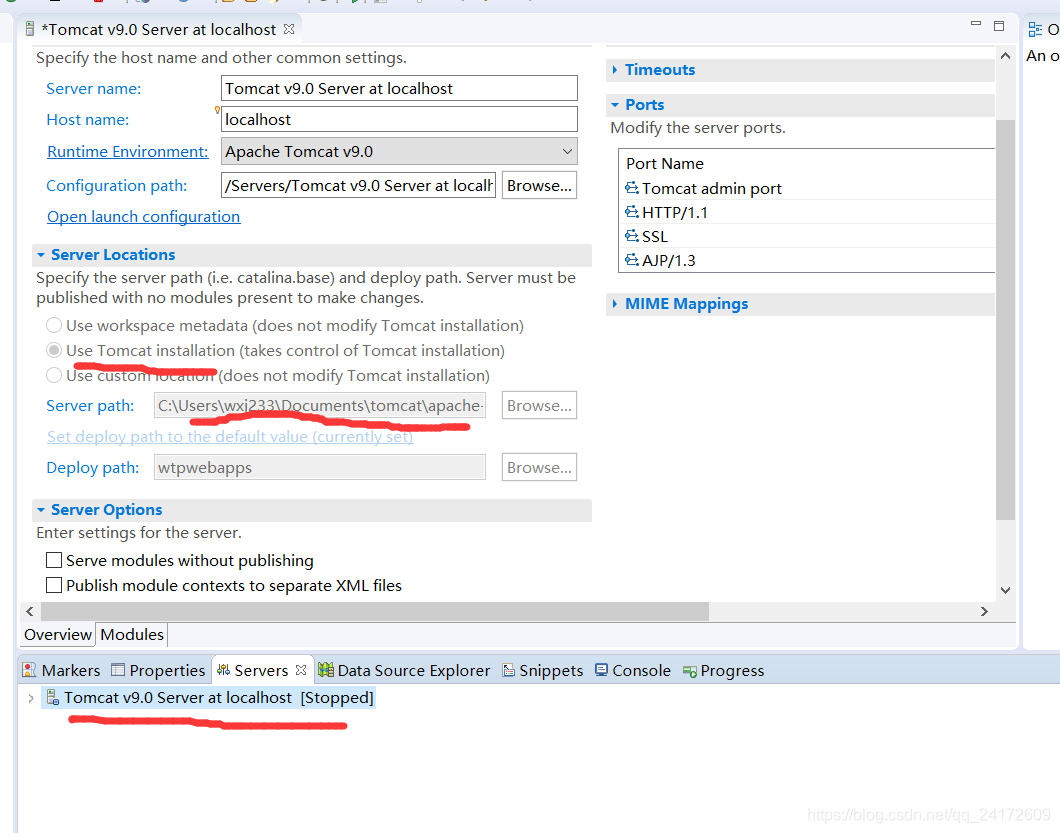Click the horizontal scrollbar right arrow

tap(984, 611)
